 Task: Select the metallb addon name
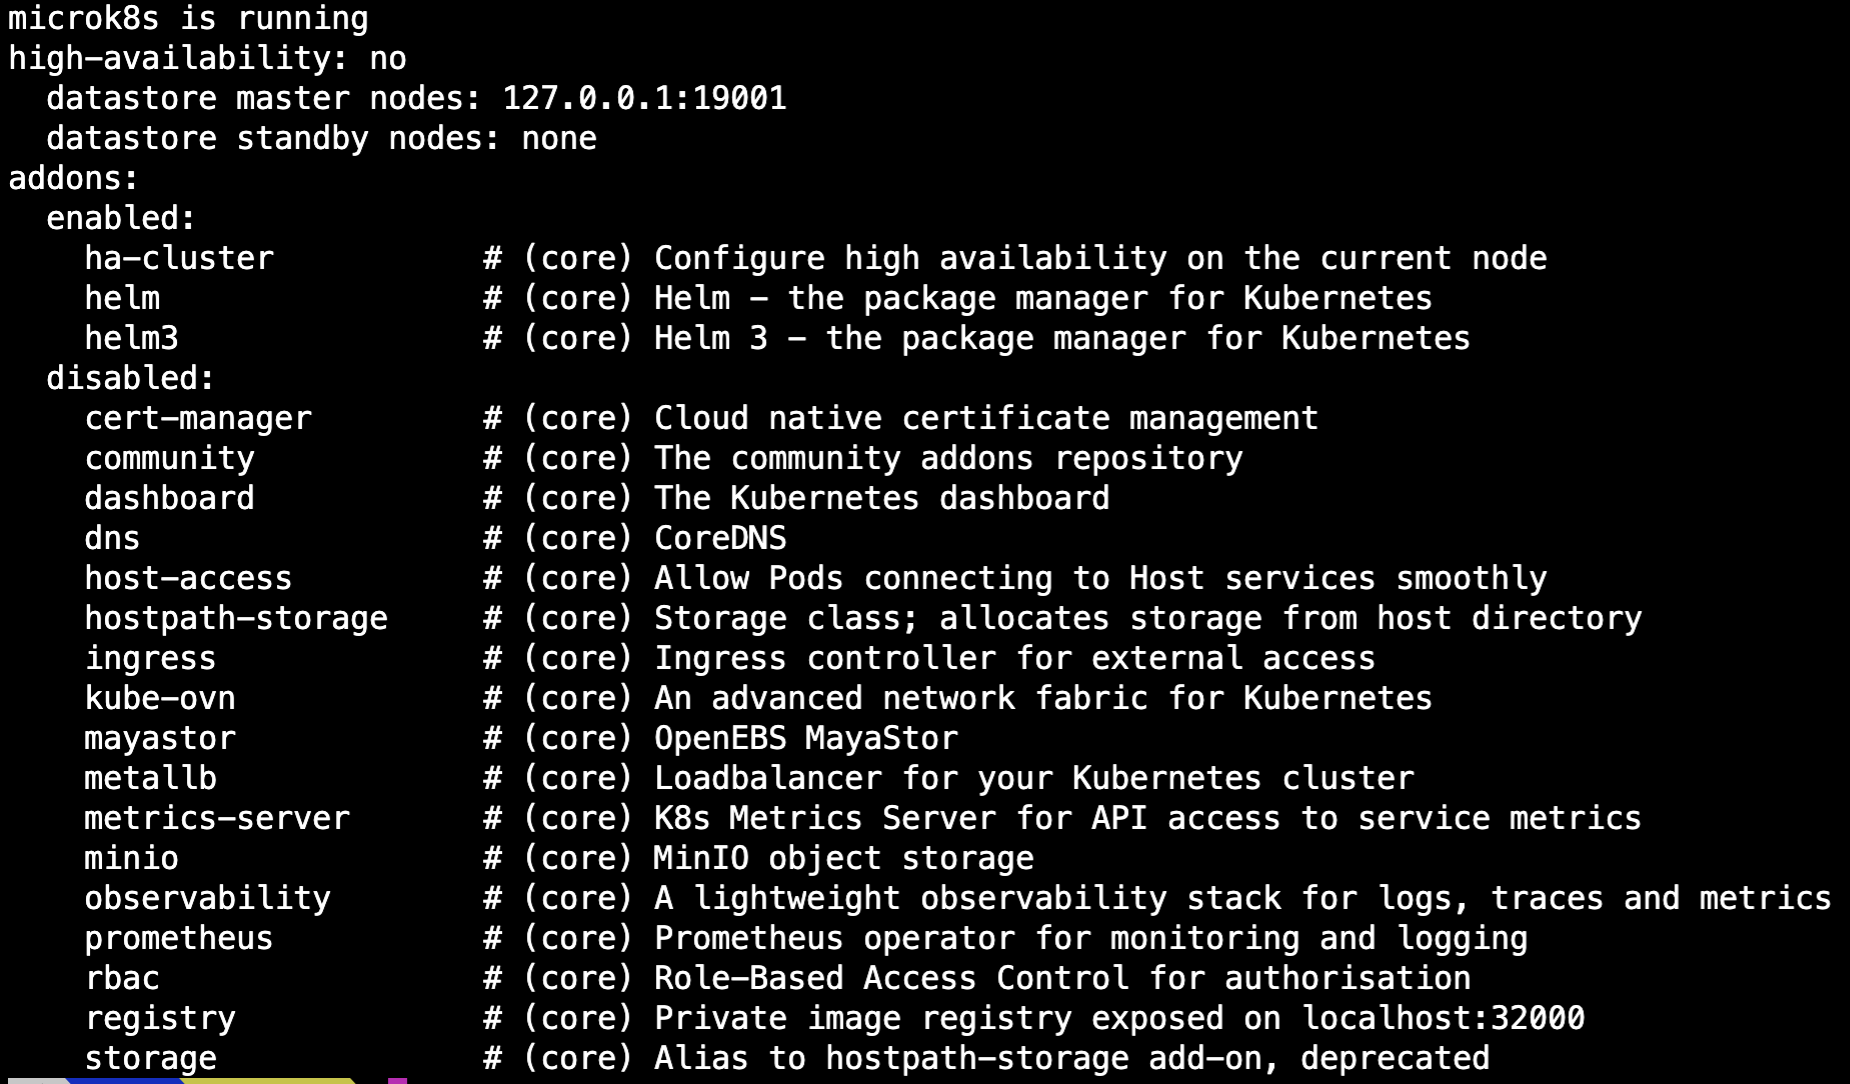150,778
